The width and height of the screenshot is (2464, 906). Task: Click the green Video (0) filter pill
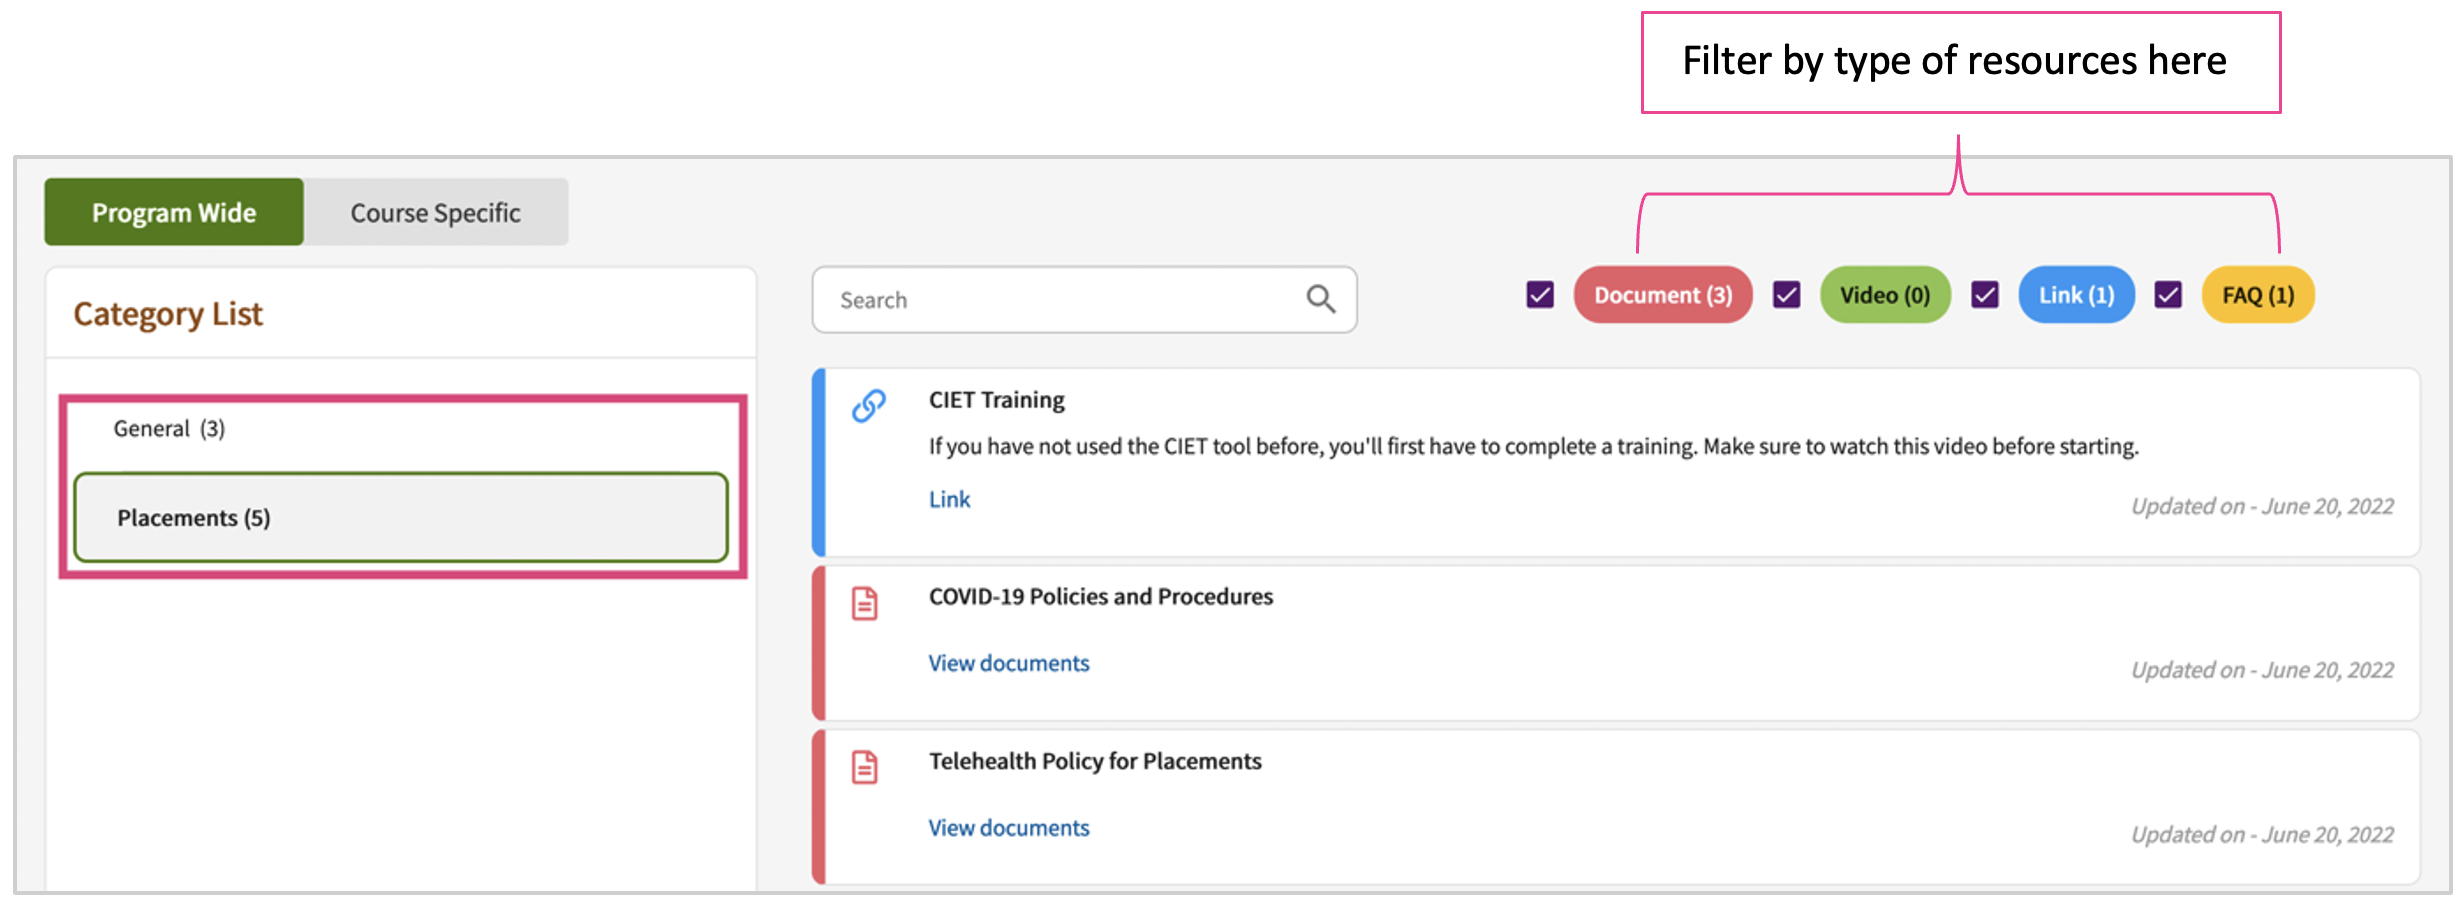[1885, 295]
